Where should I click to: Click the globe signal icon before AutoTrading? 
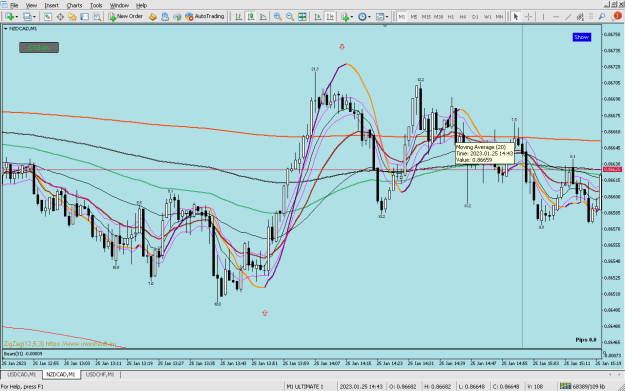177,17
